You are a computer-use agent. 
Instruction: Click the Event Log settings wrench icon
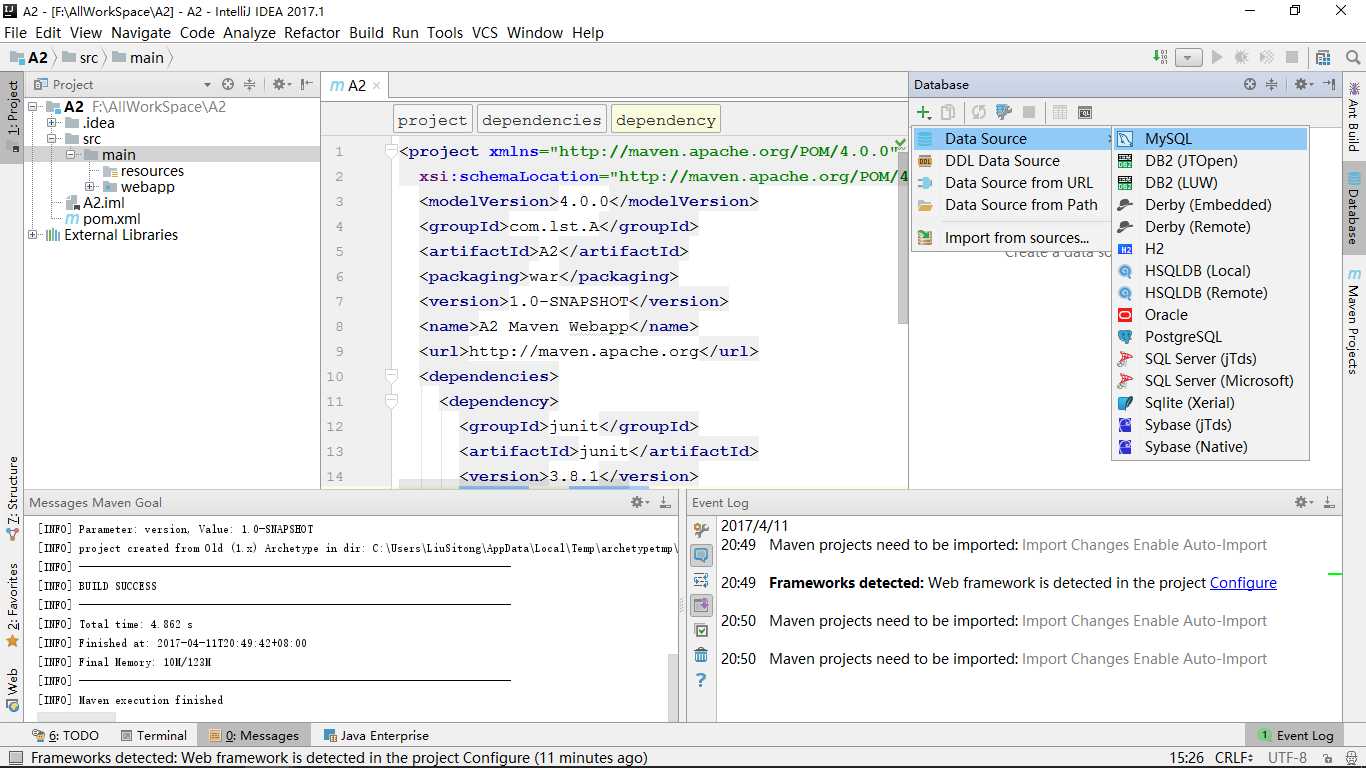(x=701, y=530)
